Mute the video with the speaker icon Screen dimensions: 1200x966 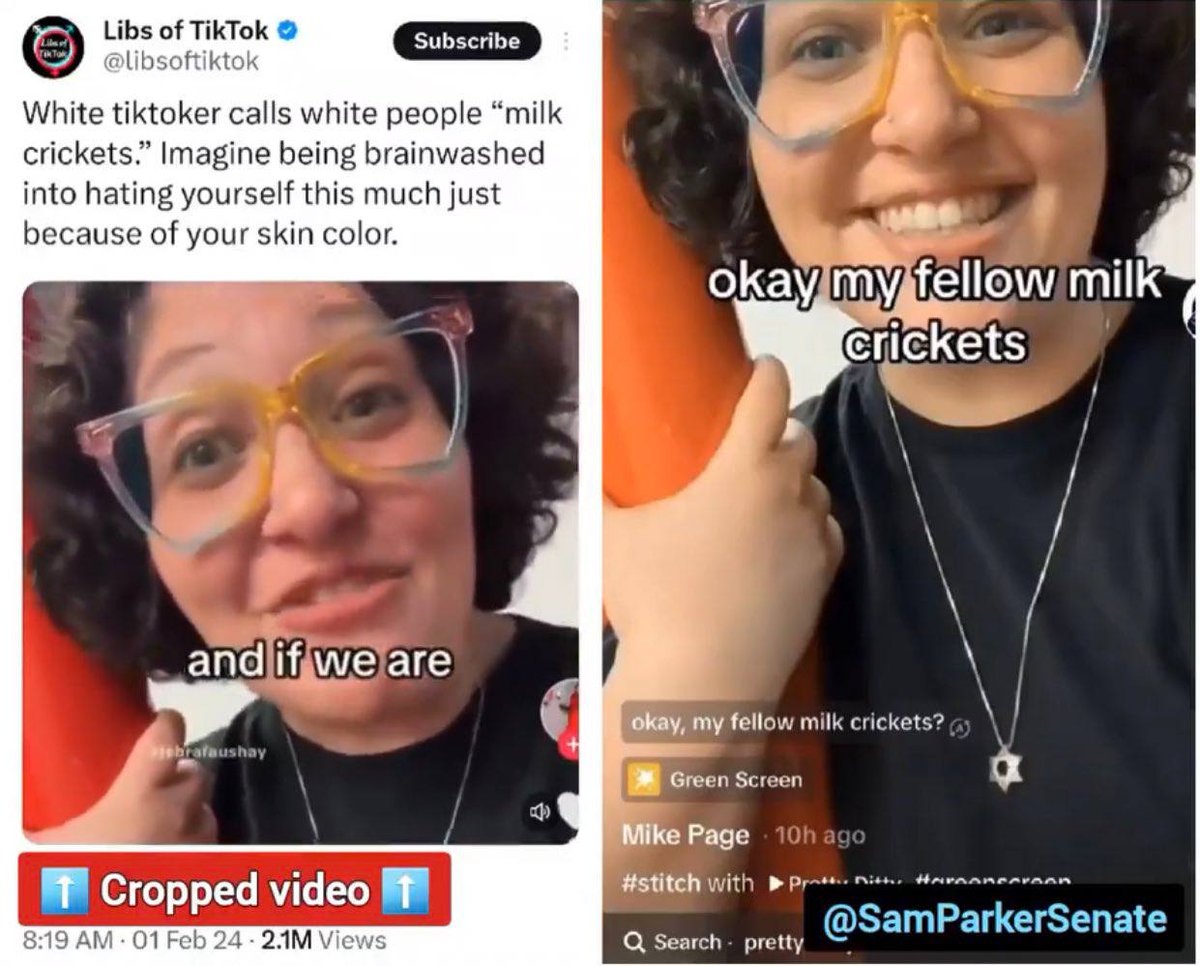539,812
